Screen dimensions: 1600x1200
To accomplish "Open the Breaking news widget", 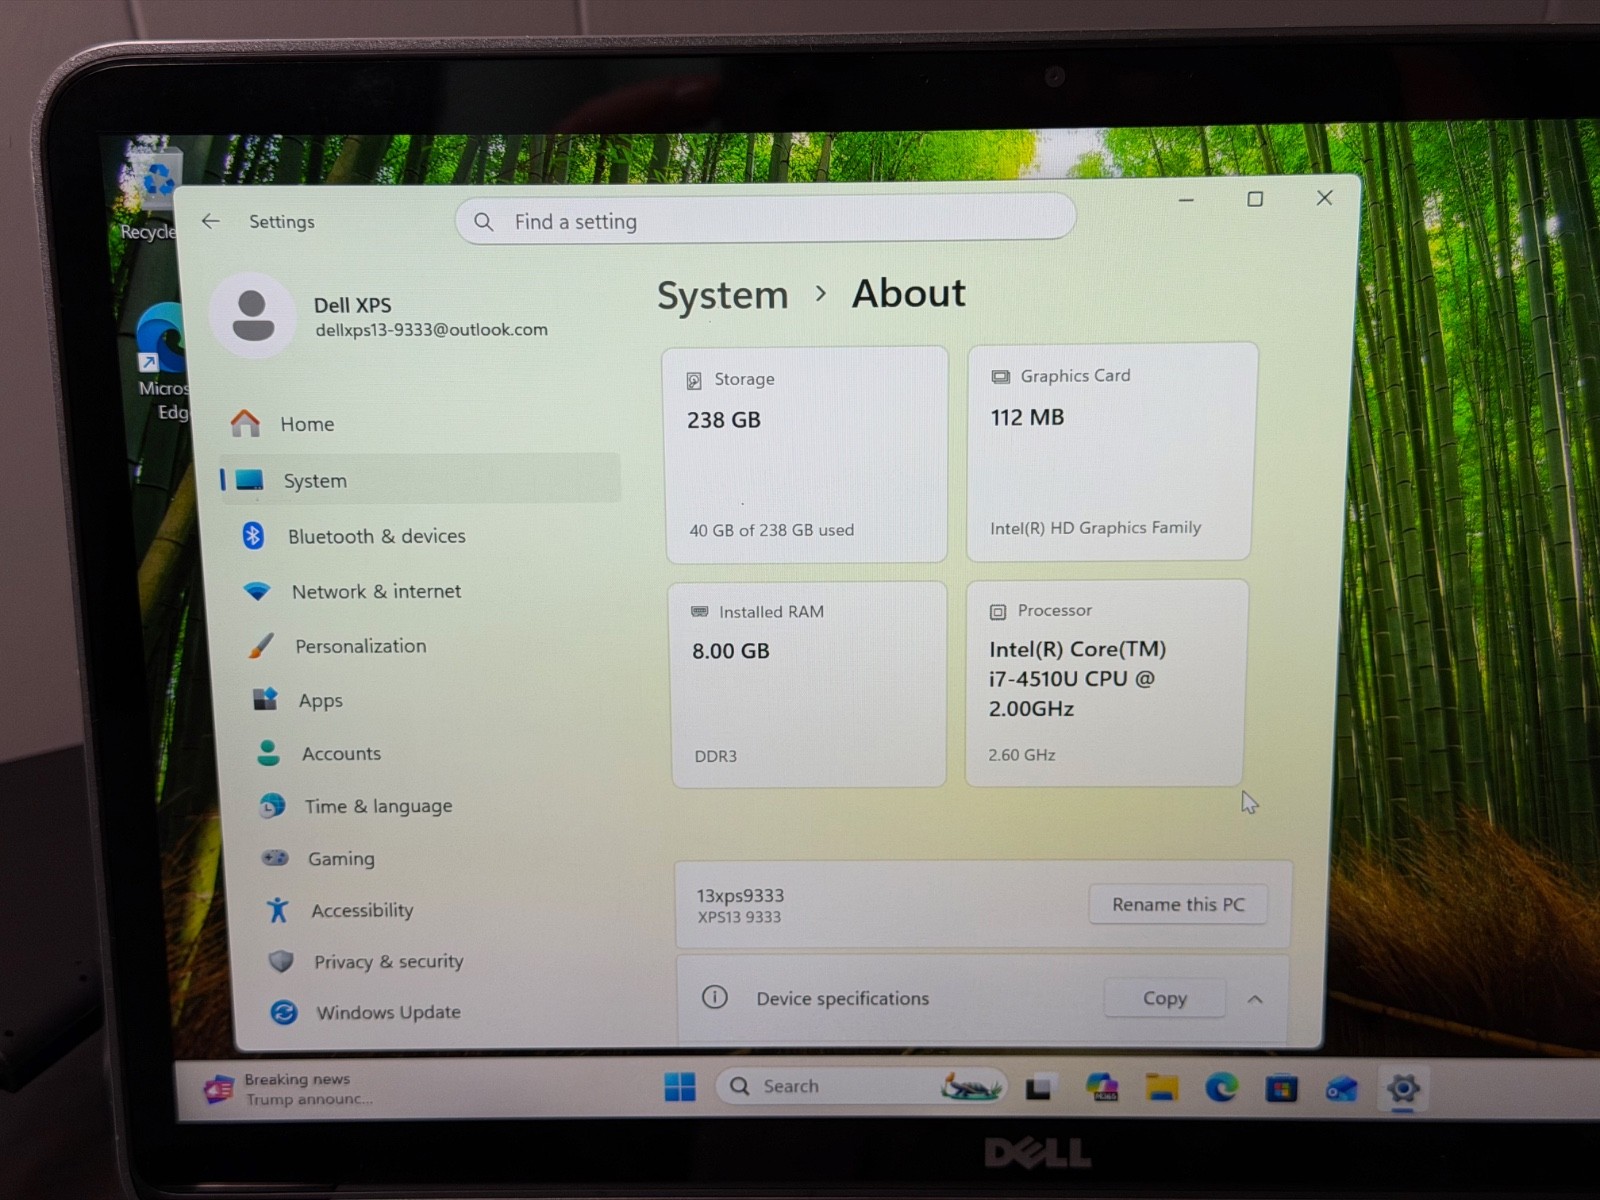I will 290,1089.
